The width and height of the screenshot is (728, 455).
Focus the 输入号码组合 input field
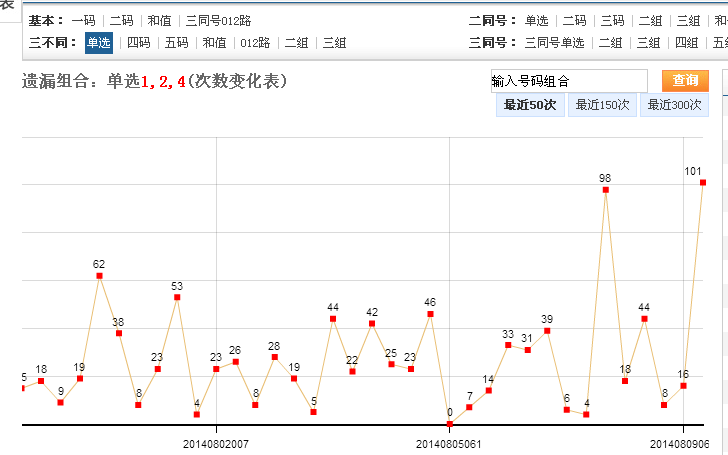569,81
